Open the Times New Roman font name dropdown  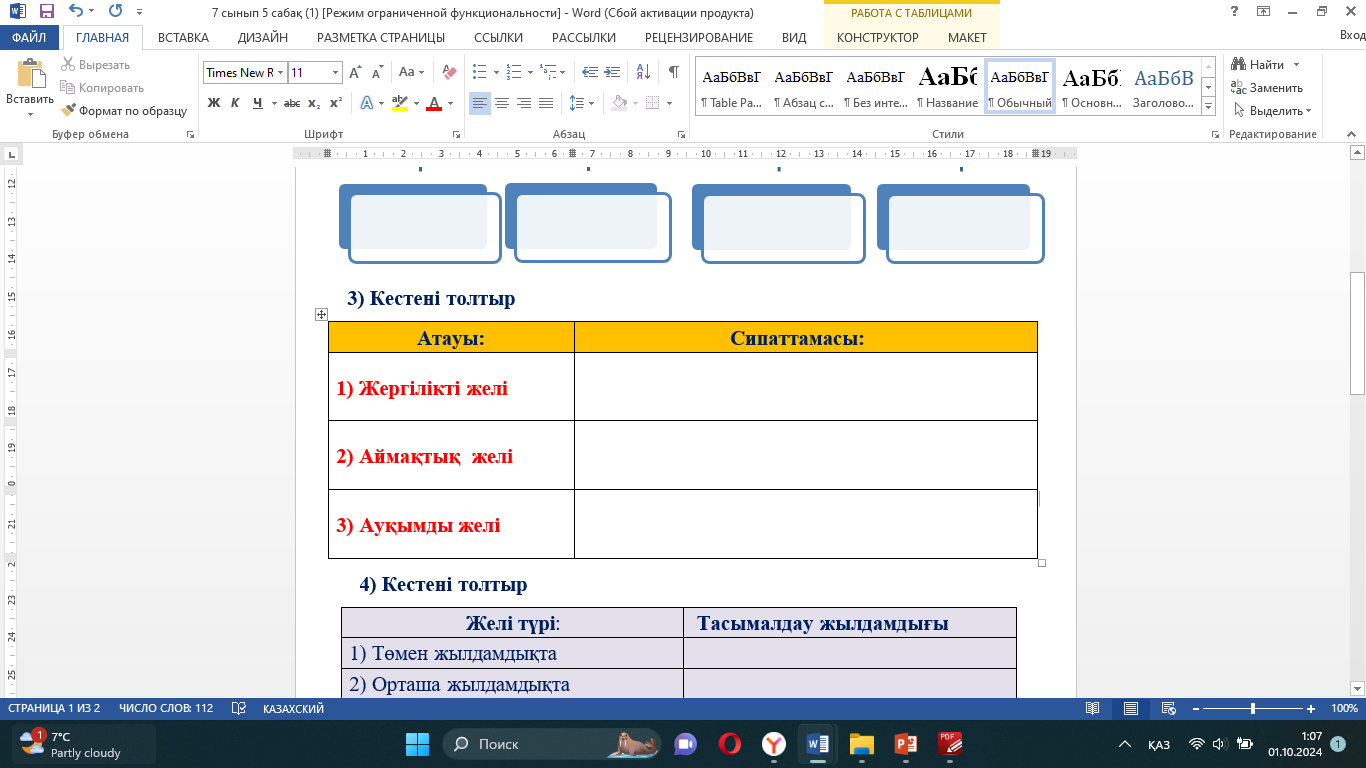click(281, 73)
